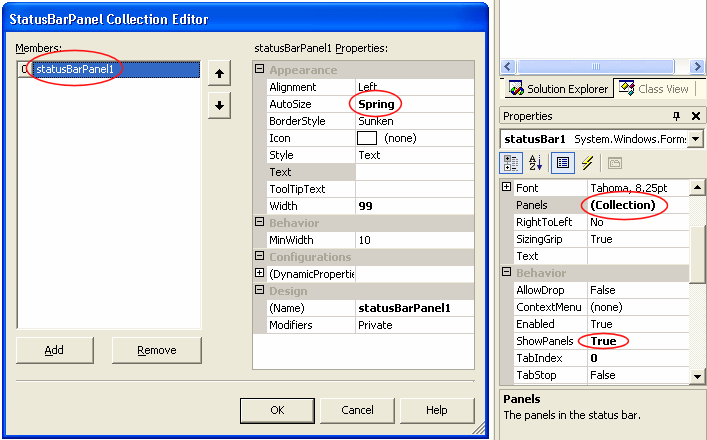
Task: Pin the Properties window
Action: pyautogui.click(x=676, y=116)
